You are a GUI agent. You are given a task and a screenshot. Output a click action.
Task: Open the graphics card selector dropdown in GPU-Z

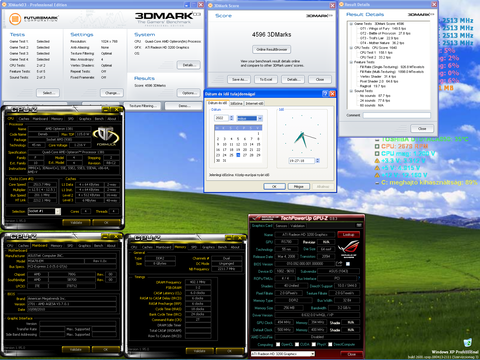pyautogui.click(x=283, y=354)
